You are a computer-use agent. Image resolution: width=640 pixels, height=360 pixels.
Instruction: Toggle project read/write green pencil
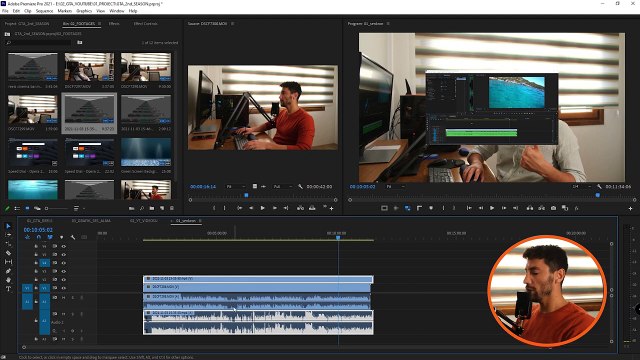(7, 208)
